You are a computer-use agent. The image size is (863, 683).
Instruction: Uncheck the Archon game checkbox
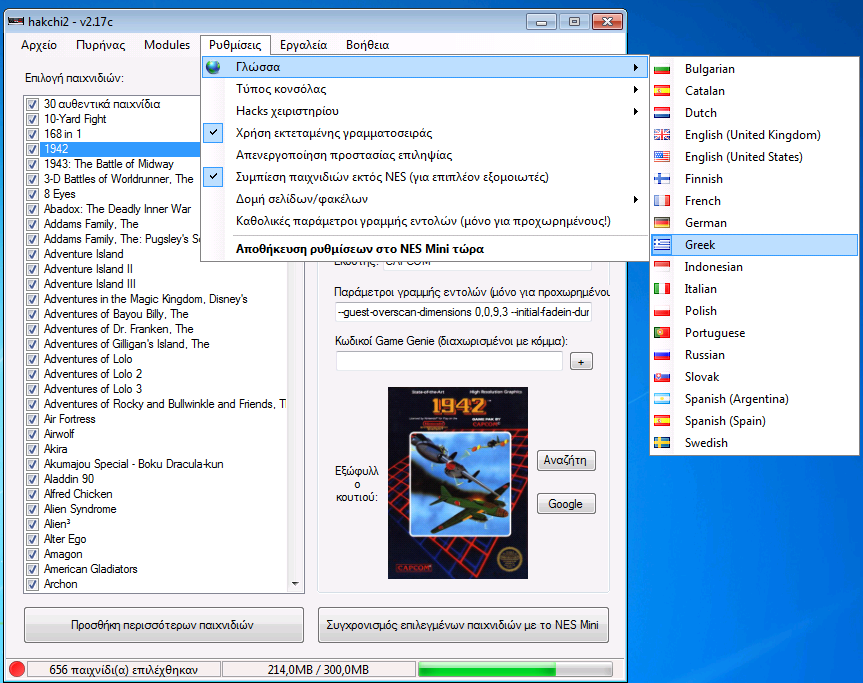point(32,584)
